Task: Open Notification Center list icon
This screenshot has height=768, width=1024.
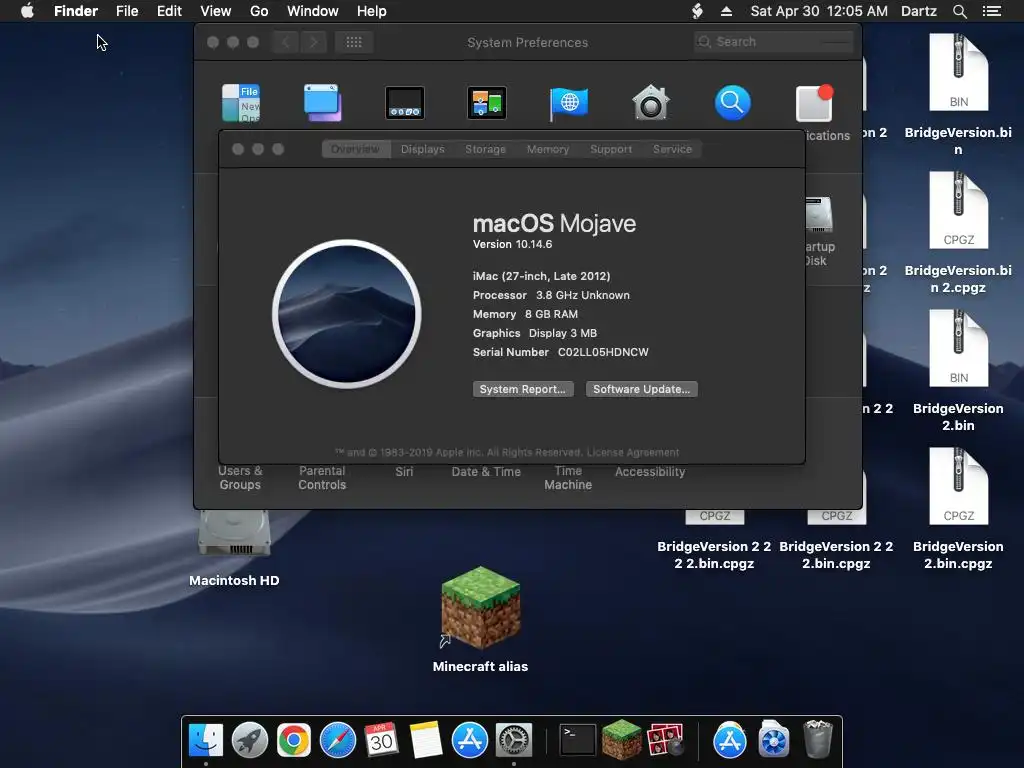Action: click(x=992, y=11)
